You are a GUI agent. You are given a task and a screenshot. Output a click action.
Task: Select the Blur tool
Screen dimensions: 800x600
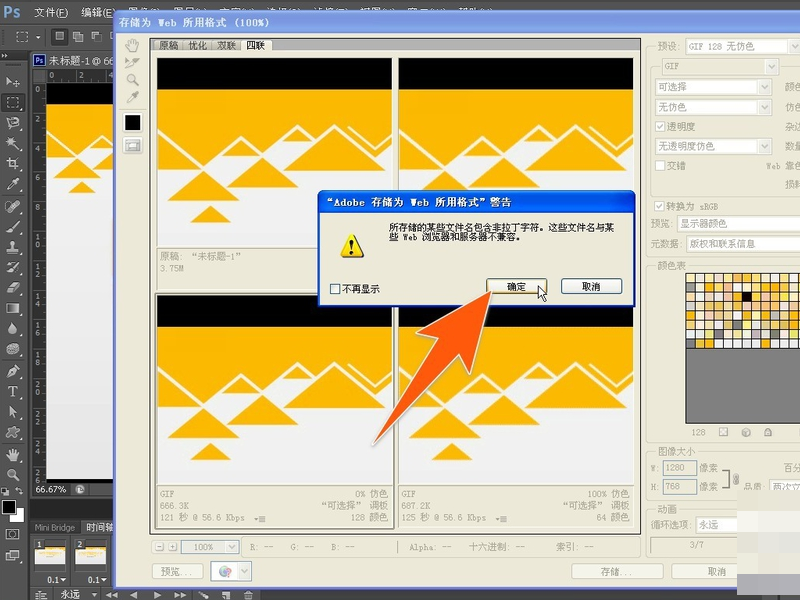[13, 329]
